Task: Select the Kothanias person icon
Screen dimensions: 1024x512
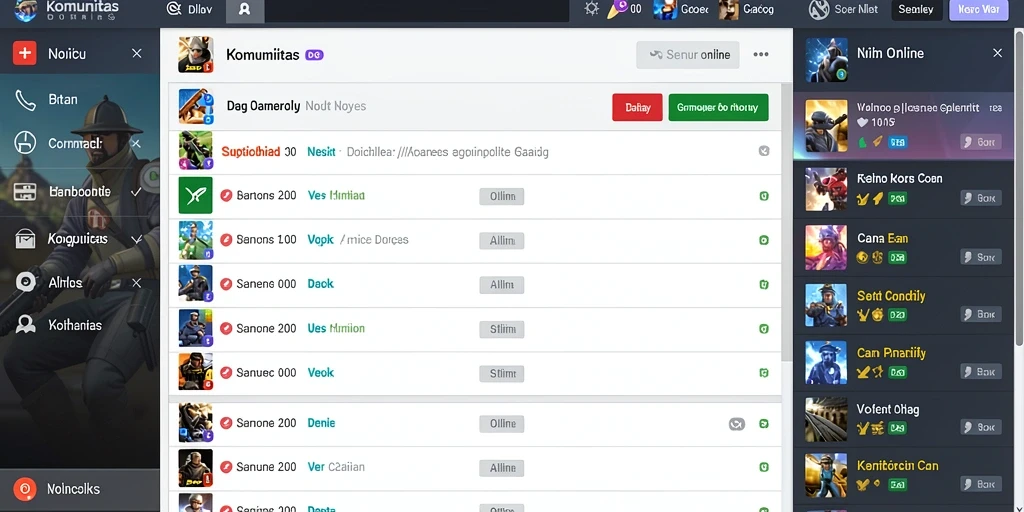Action: click(x=25, y=325)
